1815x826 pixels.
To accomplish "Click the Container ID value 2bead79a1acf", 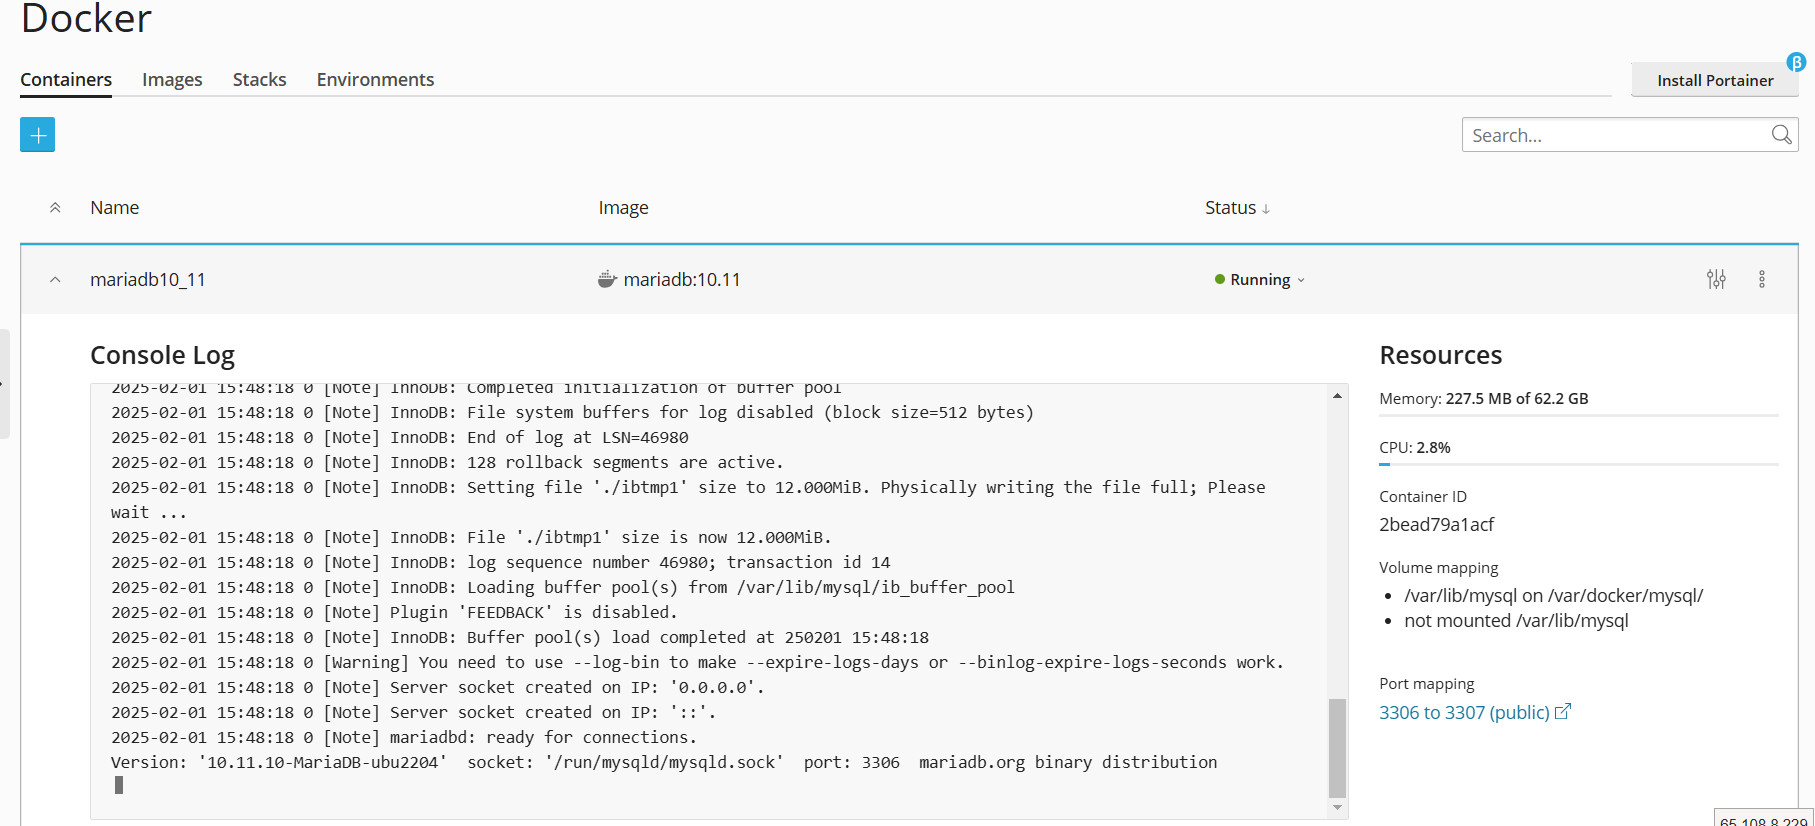I will click(1436, 524).
